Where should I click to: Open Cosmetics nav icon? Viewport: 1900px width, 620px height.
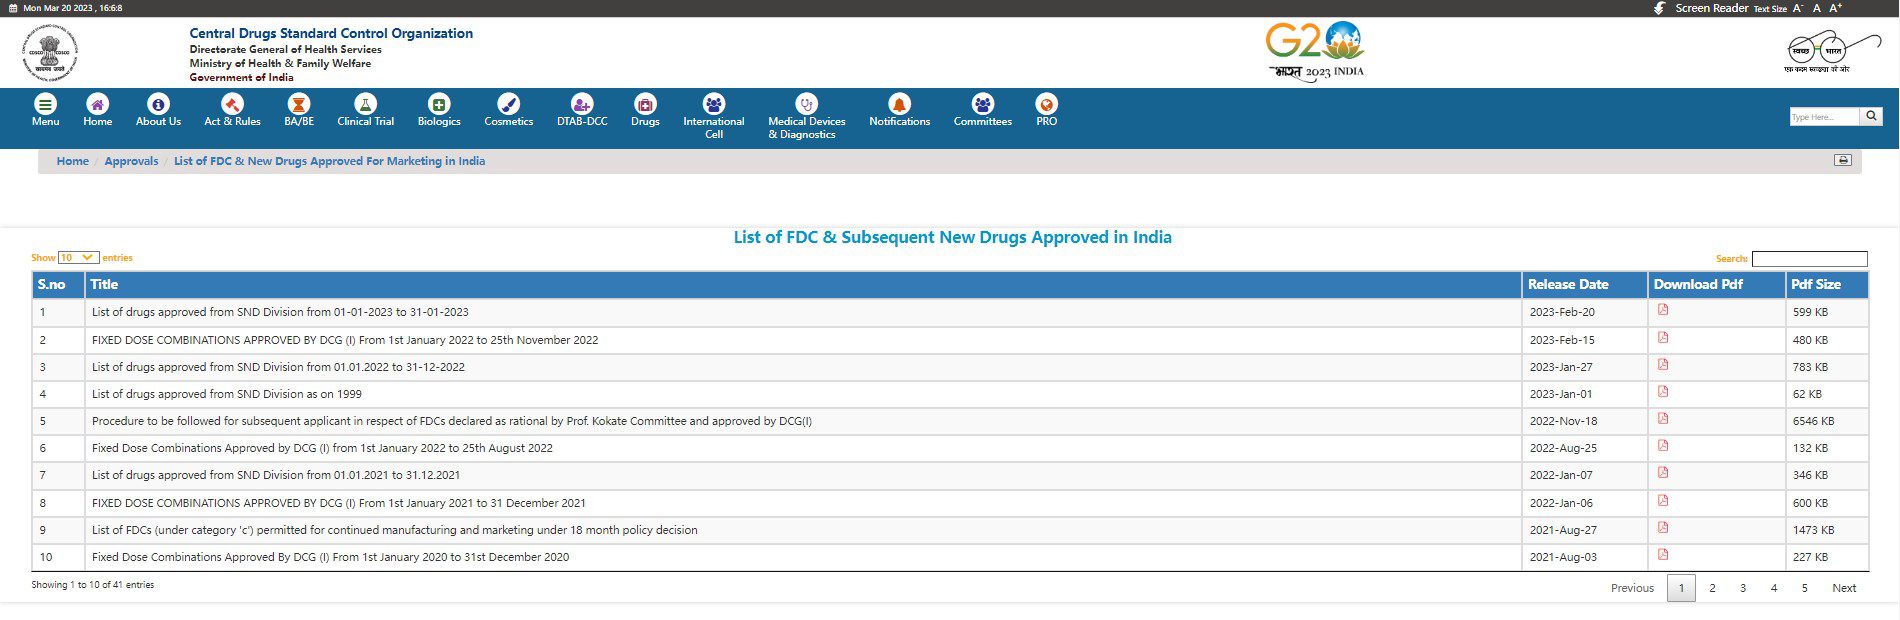(508, 104)
